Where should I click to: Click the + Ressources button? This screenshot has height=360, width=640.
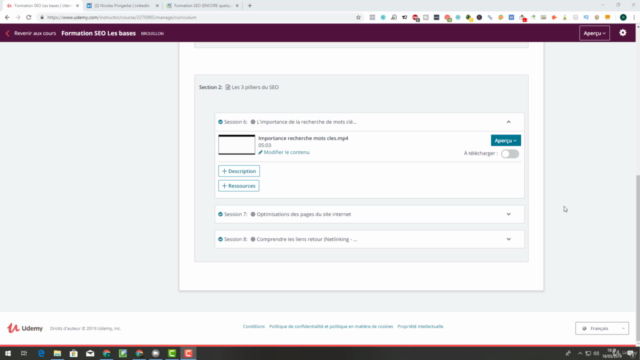[x=239, y=186]
